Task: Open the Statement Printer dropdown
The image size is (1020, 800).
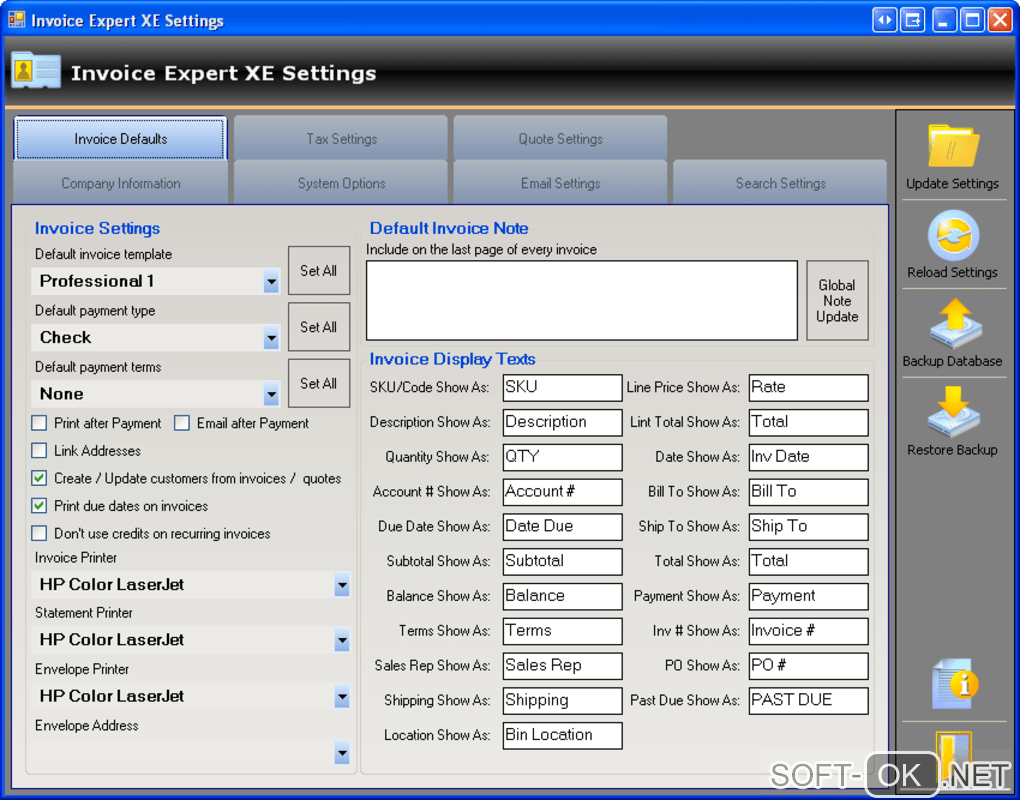Action: 342,641
